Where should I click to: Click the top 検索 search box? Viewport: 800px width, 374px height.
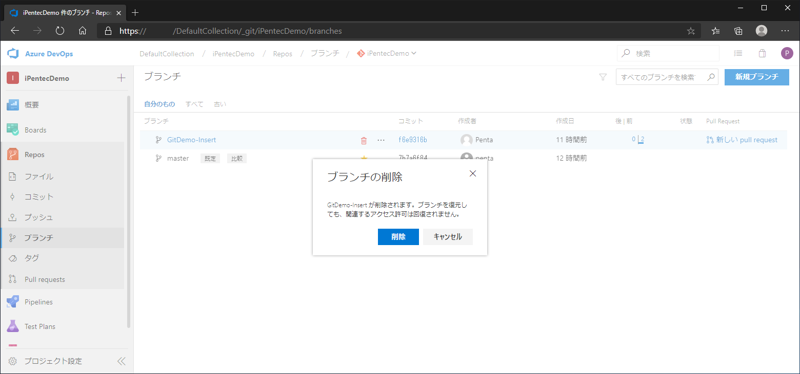point(668,54)
